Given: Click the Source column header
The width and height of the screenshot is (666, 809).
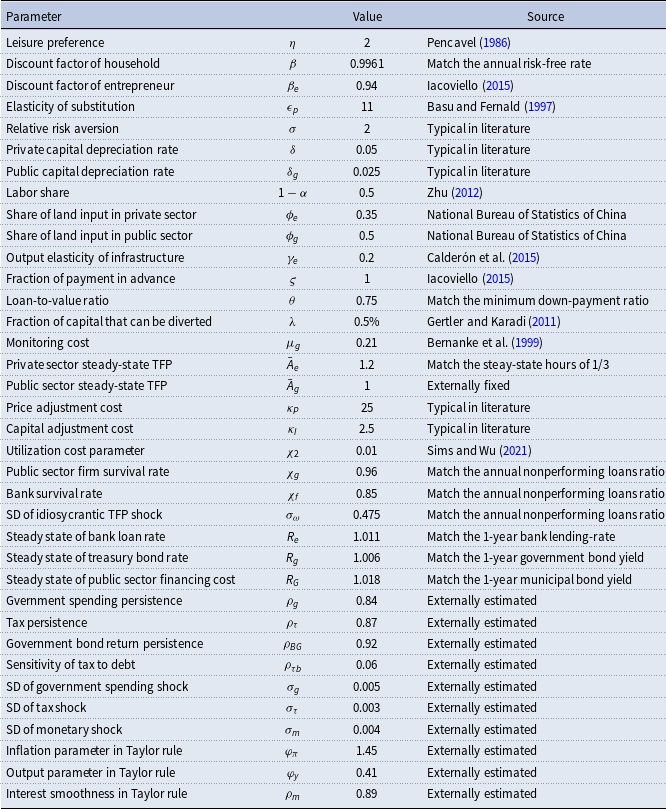Looking at the screenshot, I should point(545,17).
